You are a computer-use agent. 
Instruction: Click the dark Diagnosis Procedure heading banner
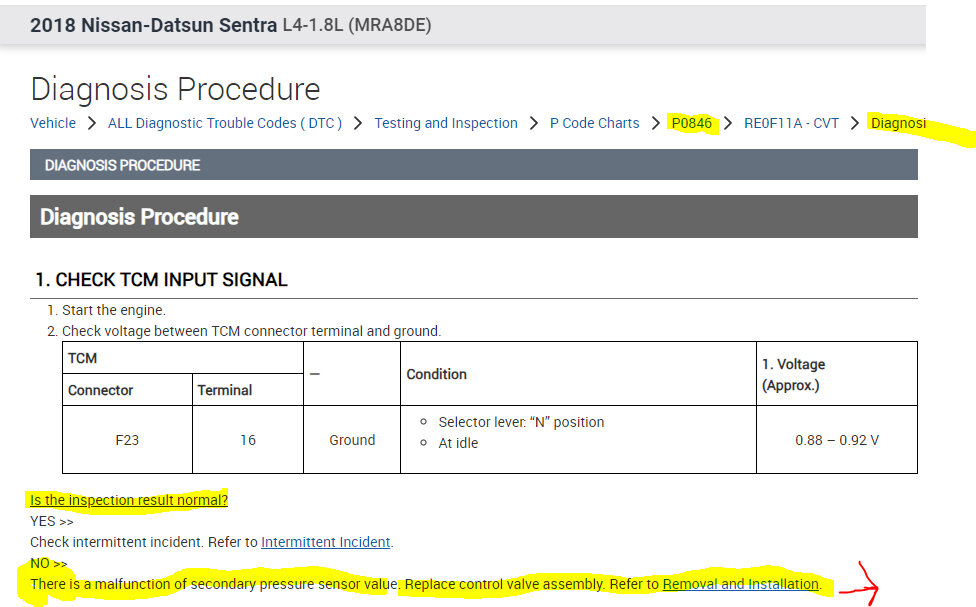(x=474, y=217)
